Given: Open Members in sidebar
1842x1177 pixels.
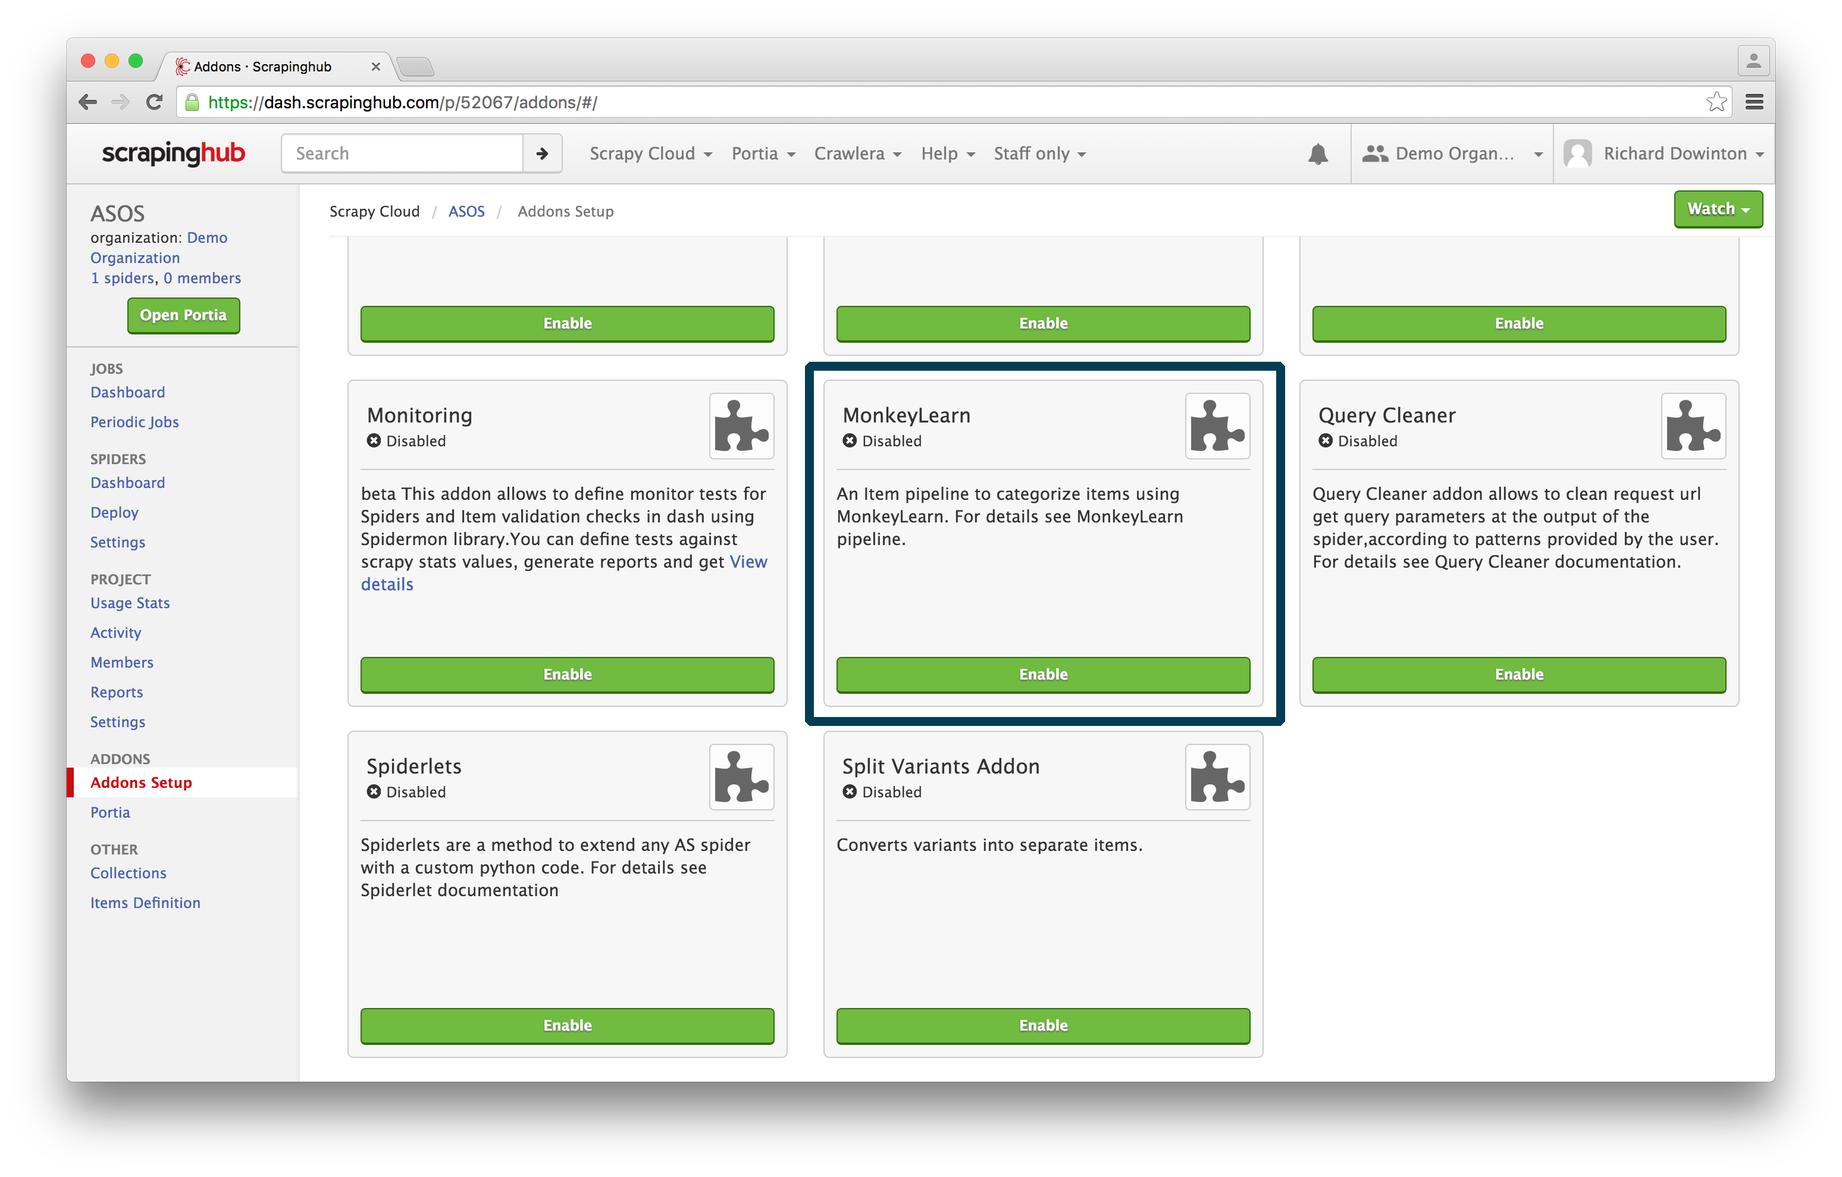Looking at the screenshot, I should (x=122, y=663).
